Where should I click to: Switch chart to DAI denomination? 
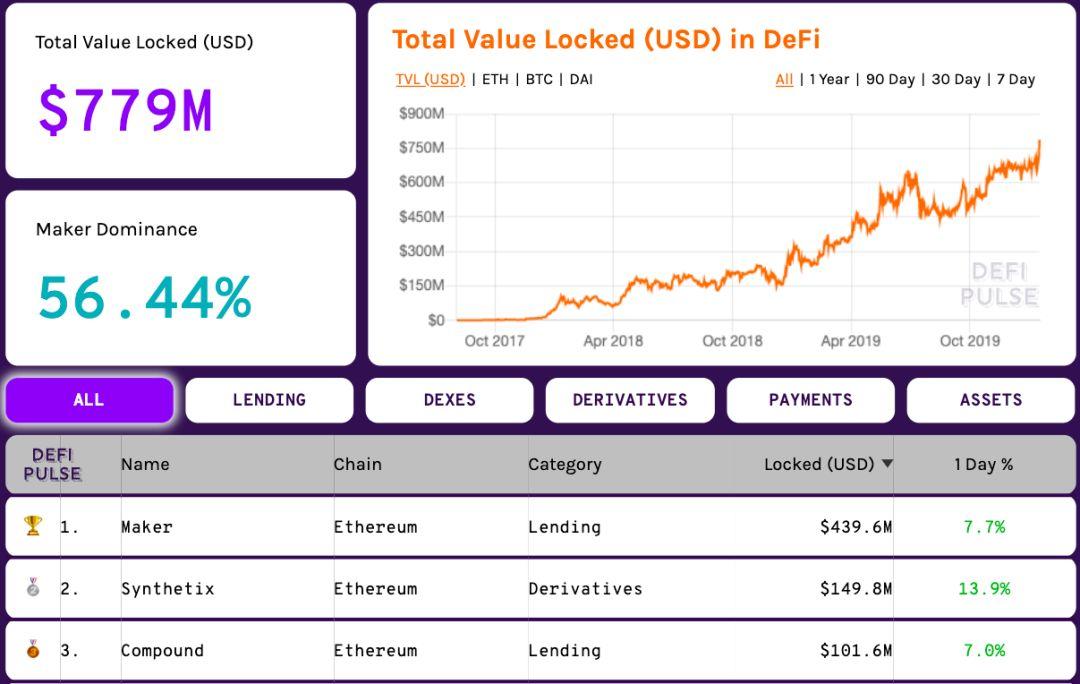pos(581,79)
